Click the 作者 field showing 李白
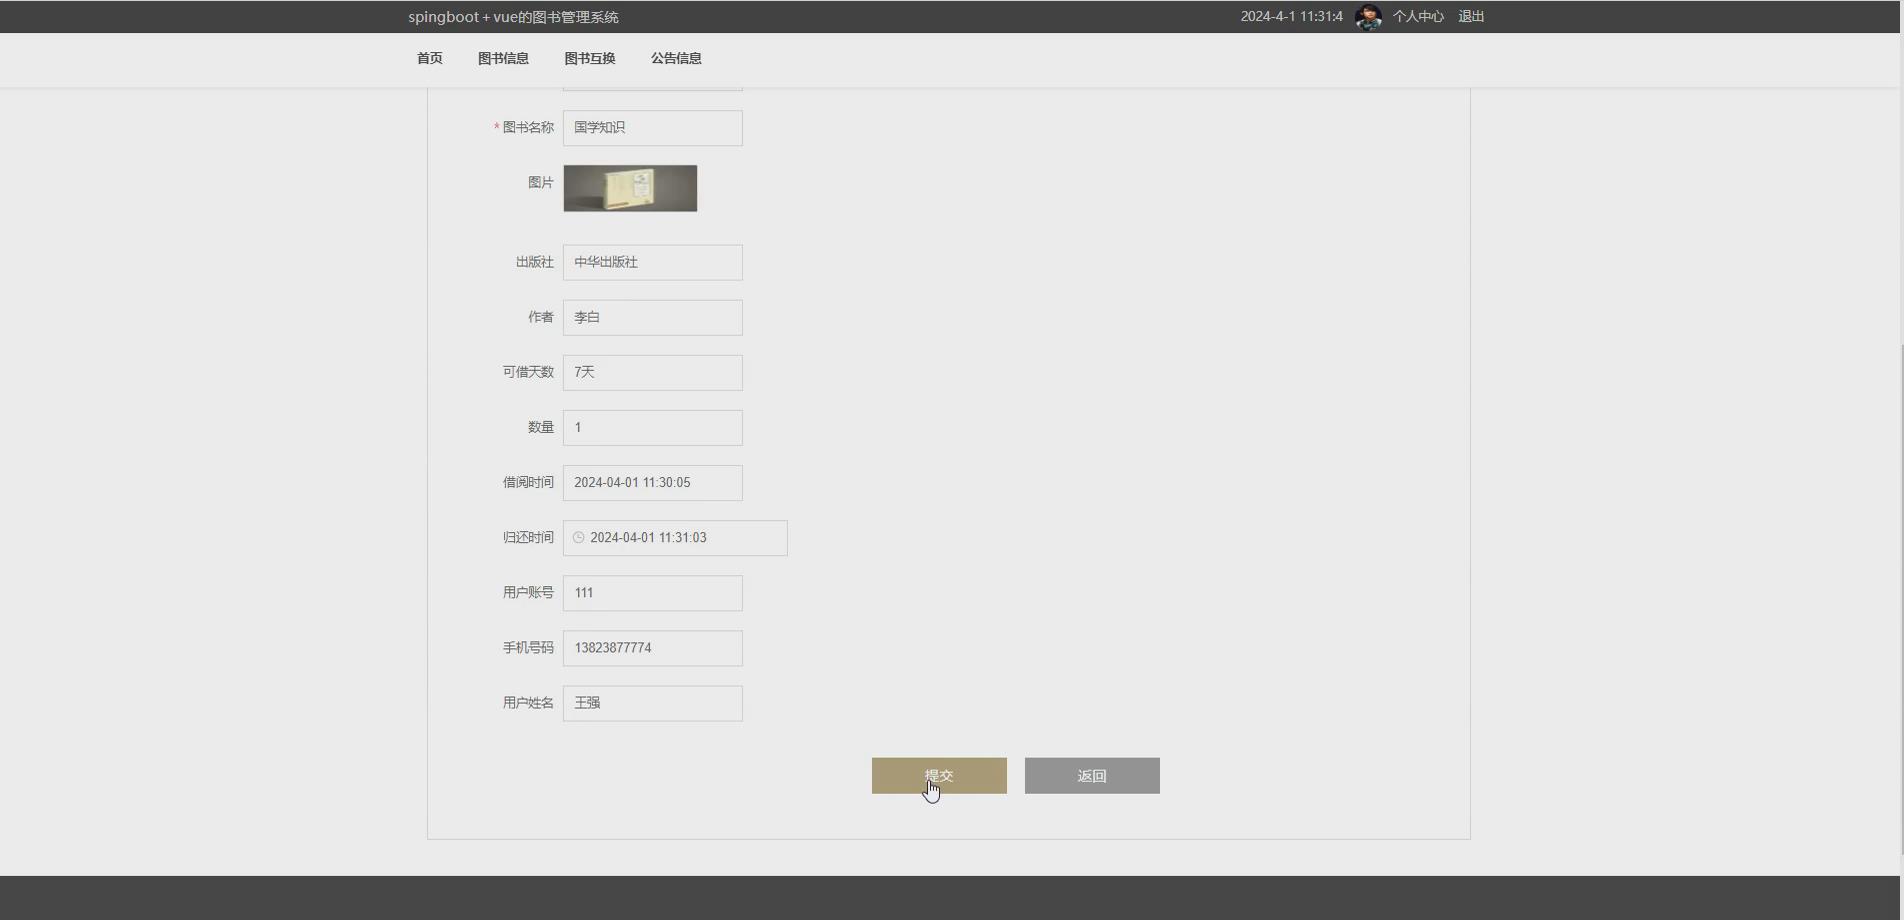The image size is (1904, 920). pos(652,317)
